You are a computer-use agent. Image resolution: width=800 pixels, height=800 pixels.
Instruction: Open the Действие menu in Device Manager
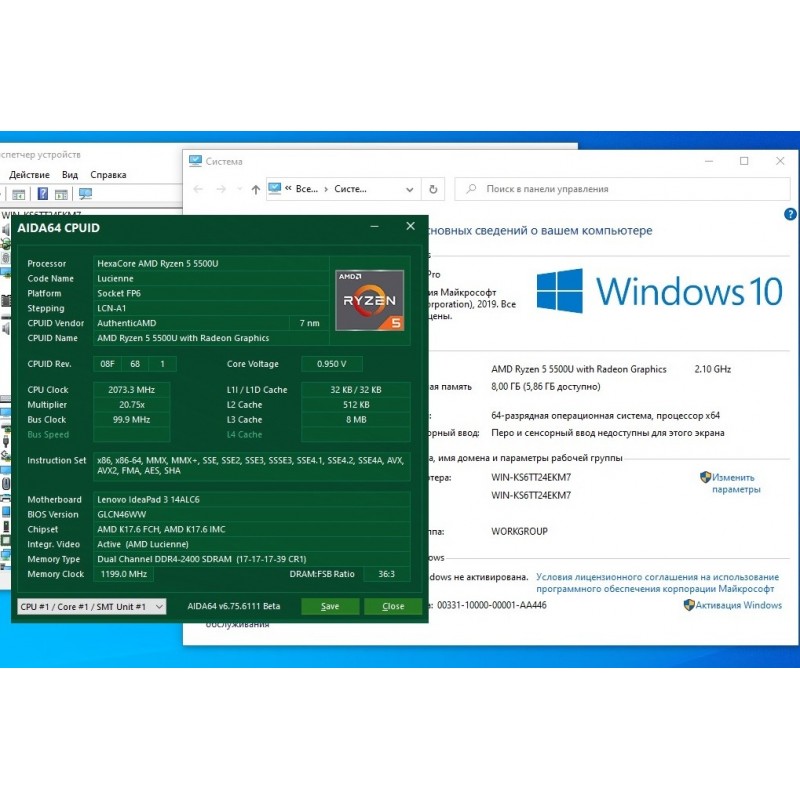[30, 175]
